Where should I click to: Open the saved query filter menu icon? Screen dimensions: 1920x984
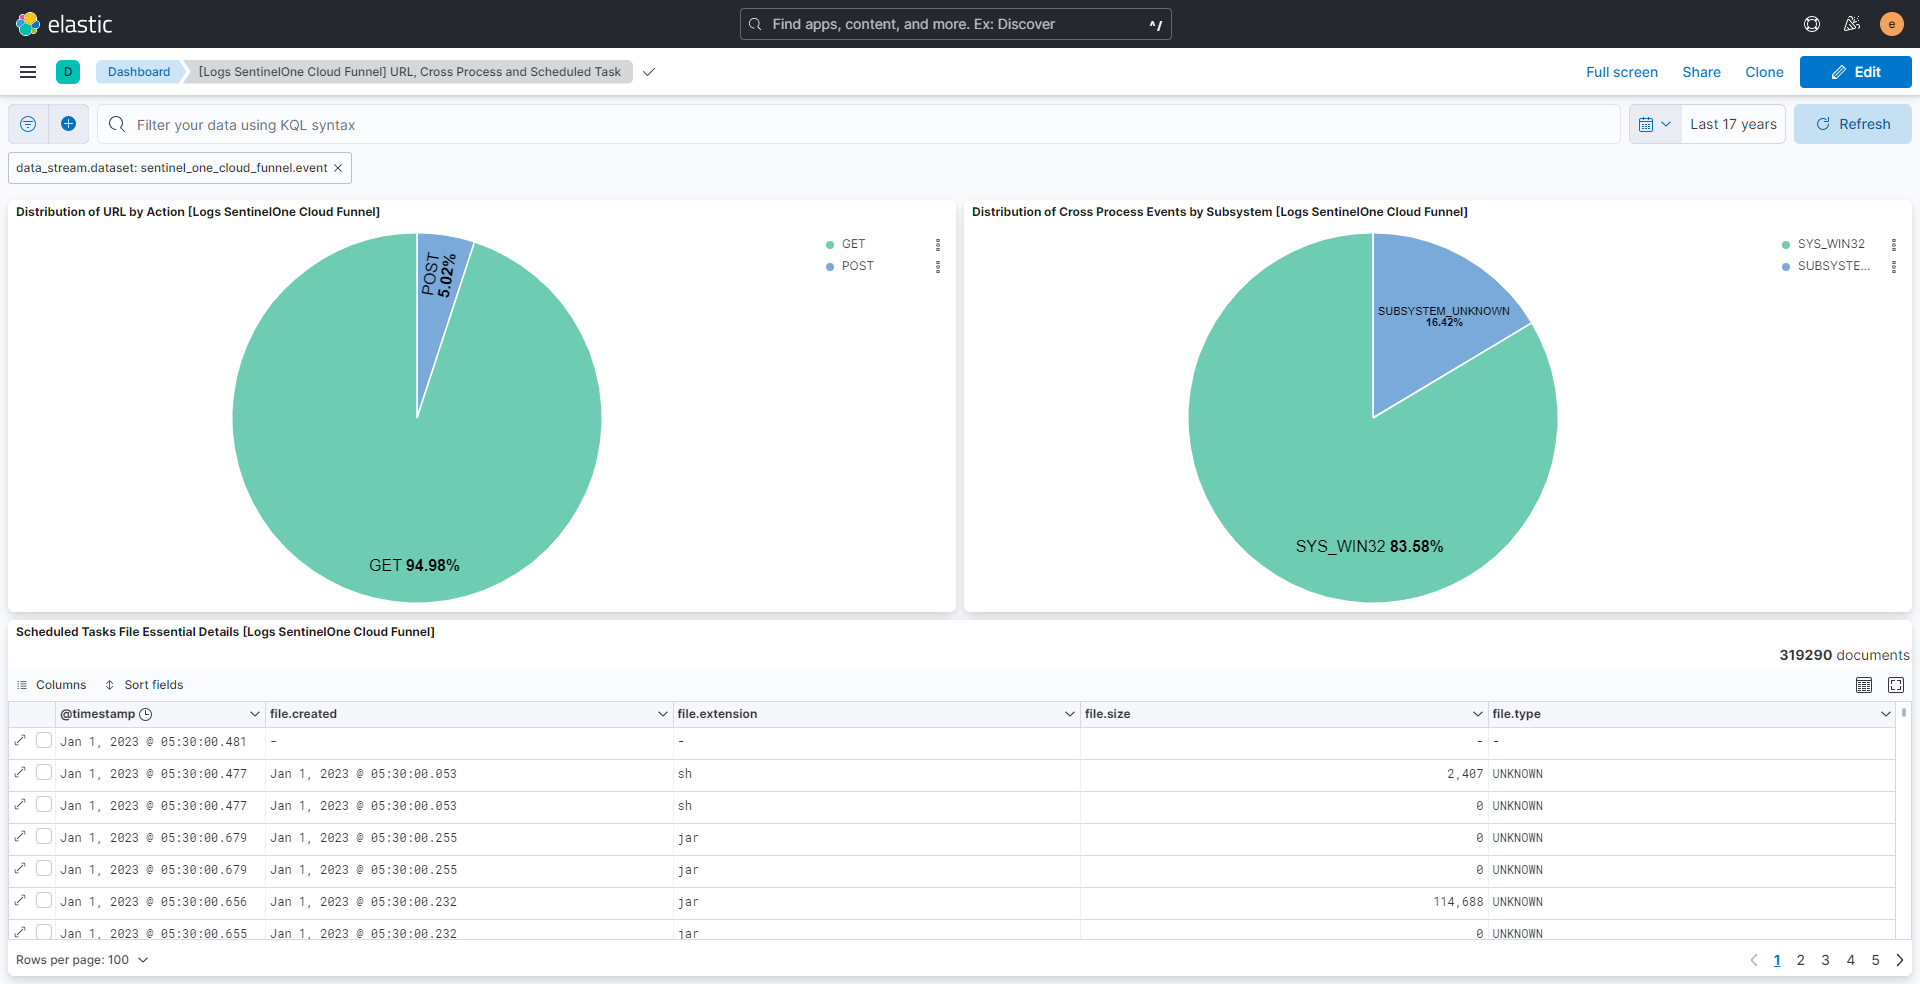pyautogui.click(x=28, y=124)
